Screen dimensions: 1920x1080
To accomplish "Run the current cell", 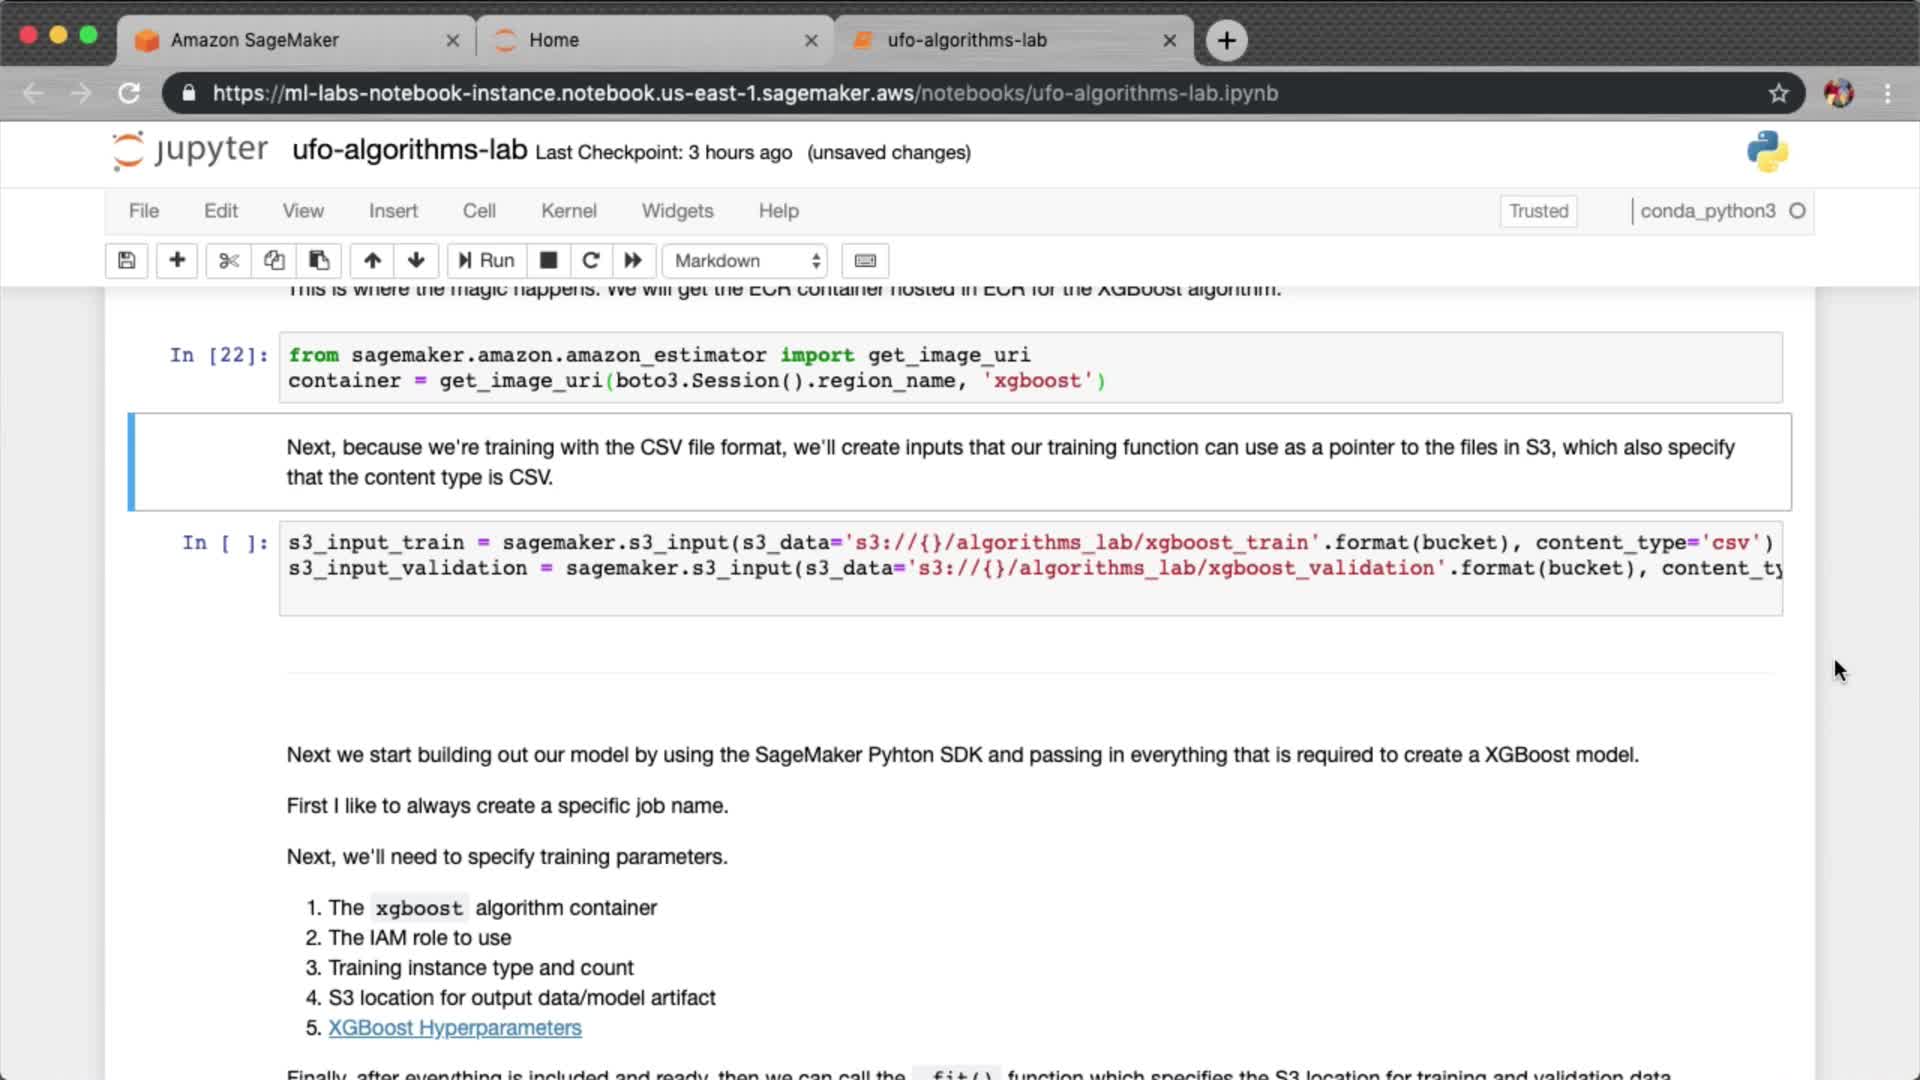I will (x=487, y=261).
